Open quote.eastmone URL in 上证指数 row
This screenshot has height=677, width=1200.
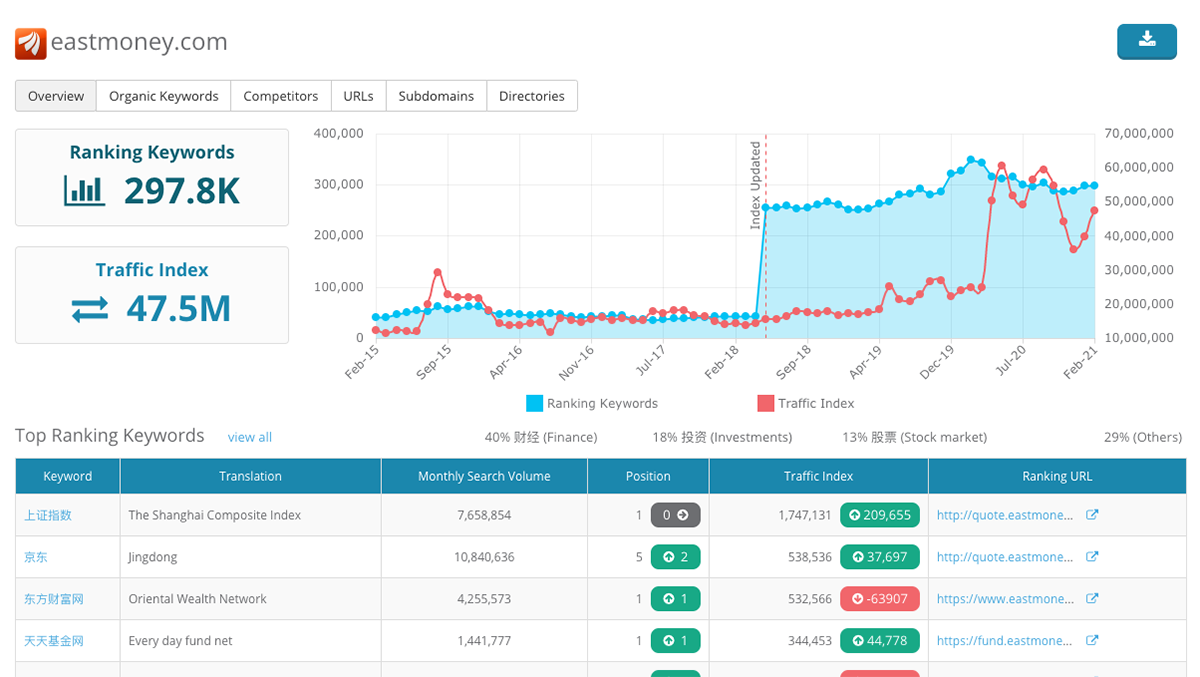[1006, 515]
